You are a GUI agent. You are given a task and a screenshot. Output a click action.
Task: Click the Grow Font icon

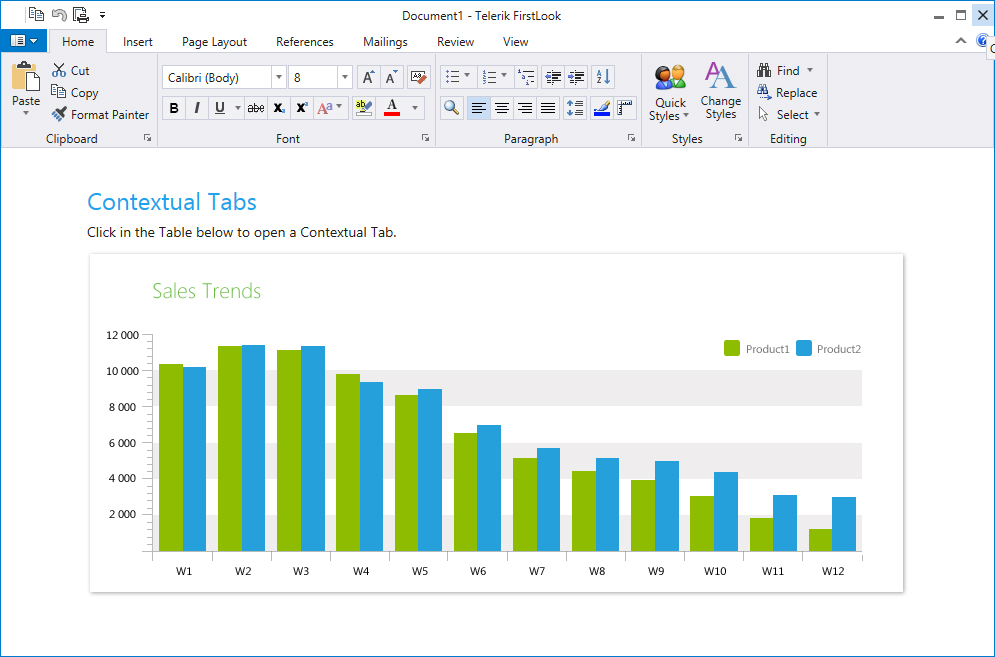coord(368,77)
